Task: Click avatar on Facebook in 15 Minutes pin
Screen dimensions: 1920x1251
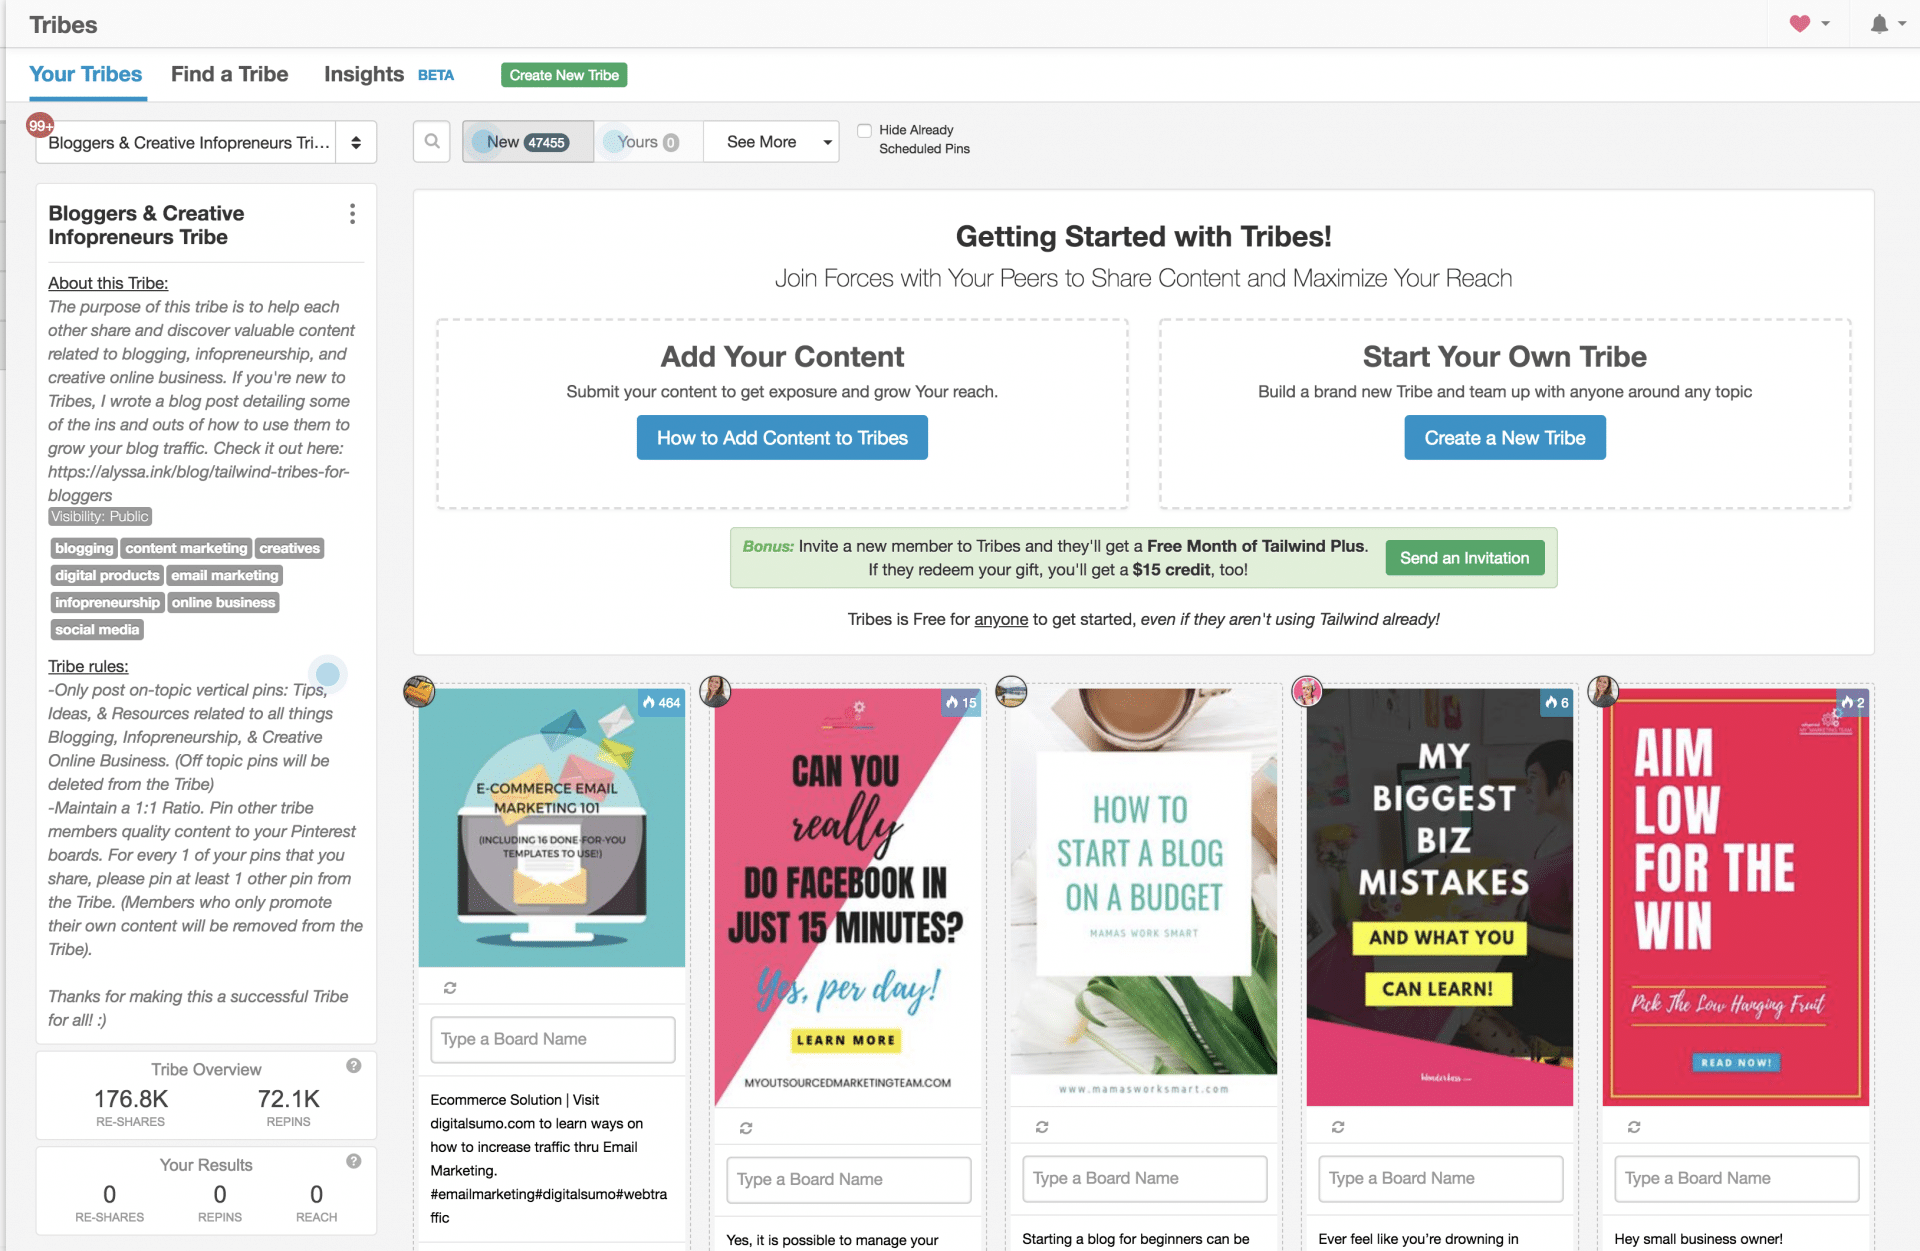Action: coord(715,691)
